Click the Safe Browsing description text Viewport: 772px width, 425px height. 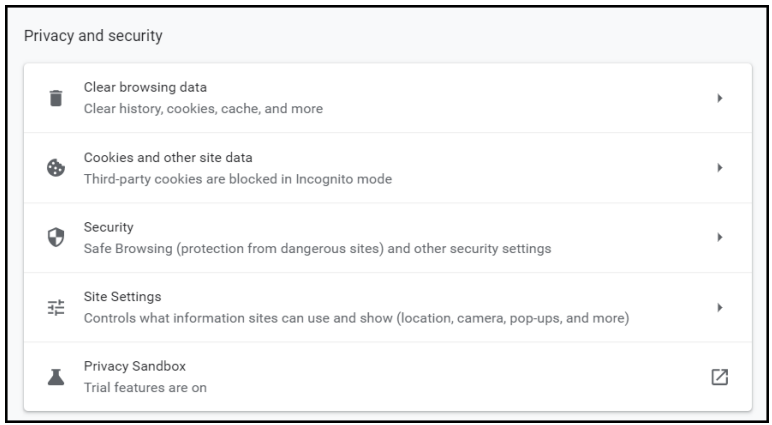tap(318, 249)
